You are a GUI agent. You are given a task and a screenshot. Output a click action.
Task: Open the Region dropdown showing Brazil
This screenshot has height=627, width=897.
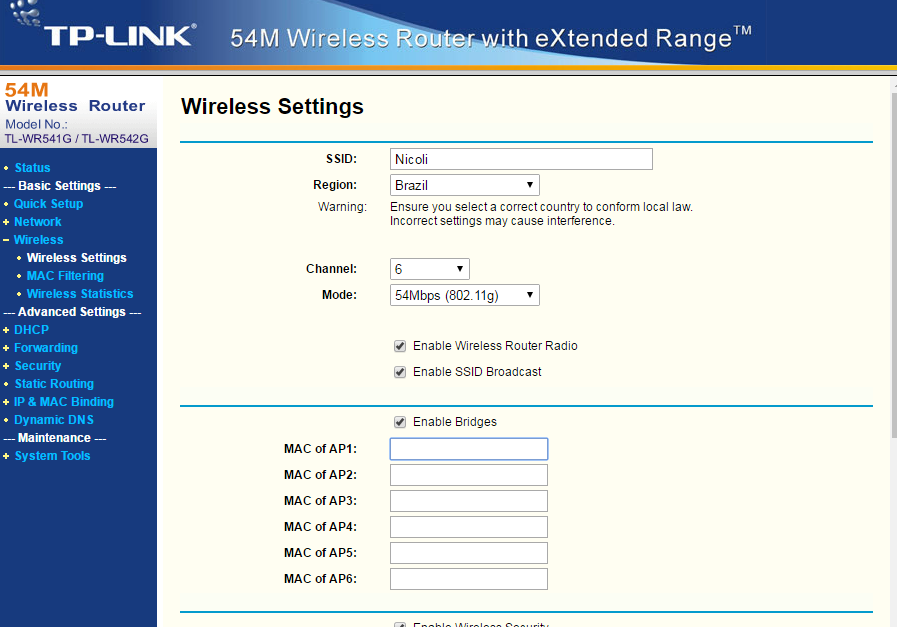click(x=465, y=185)
